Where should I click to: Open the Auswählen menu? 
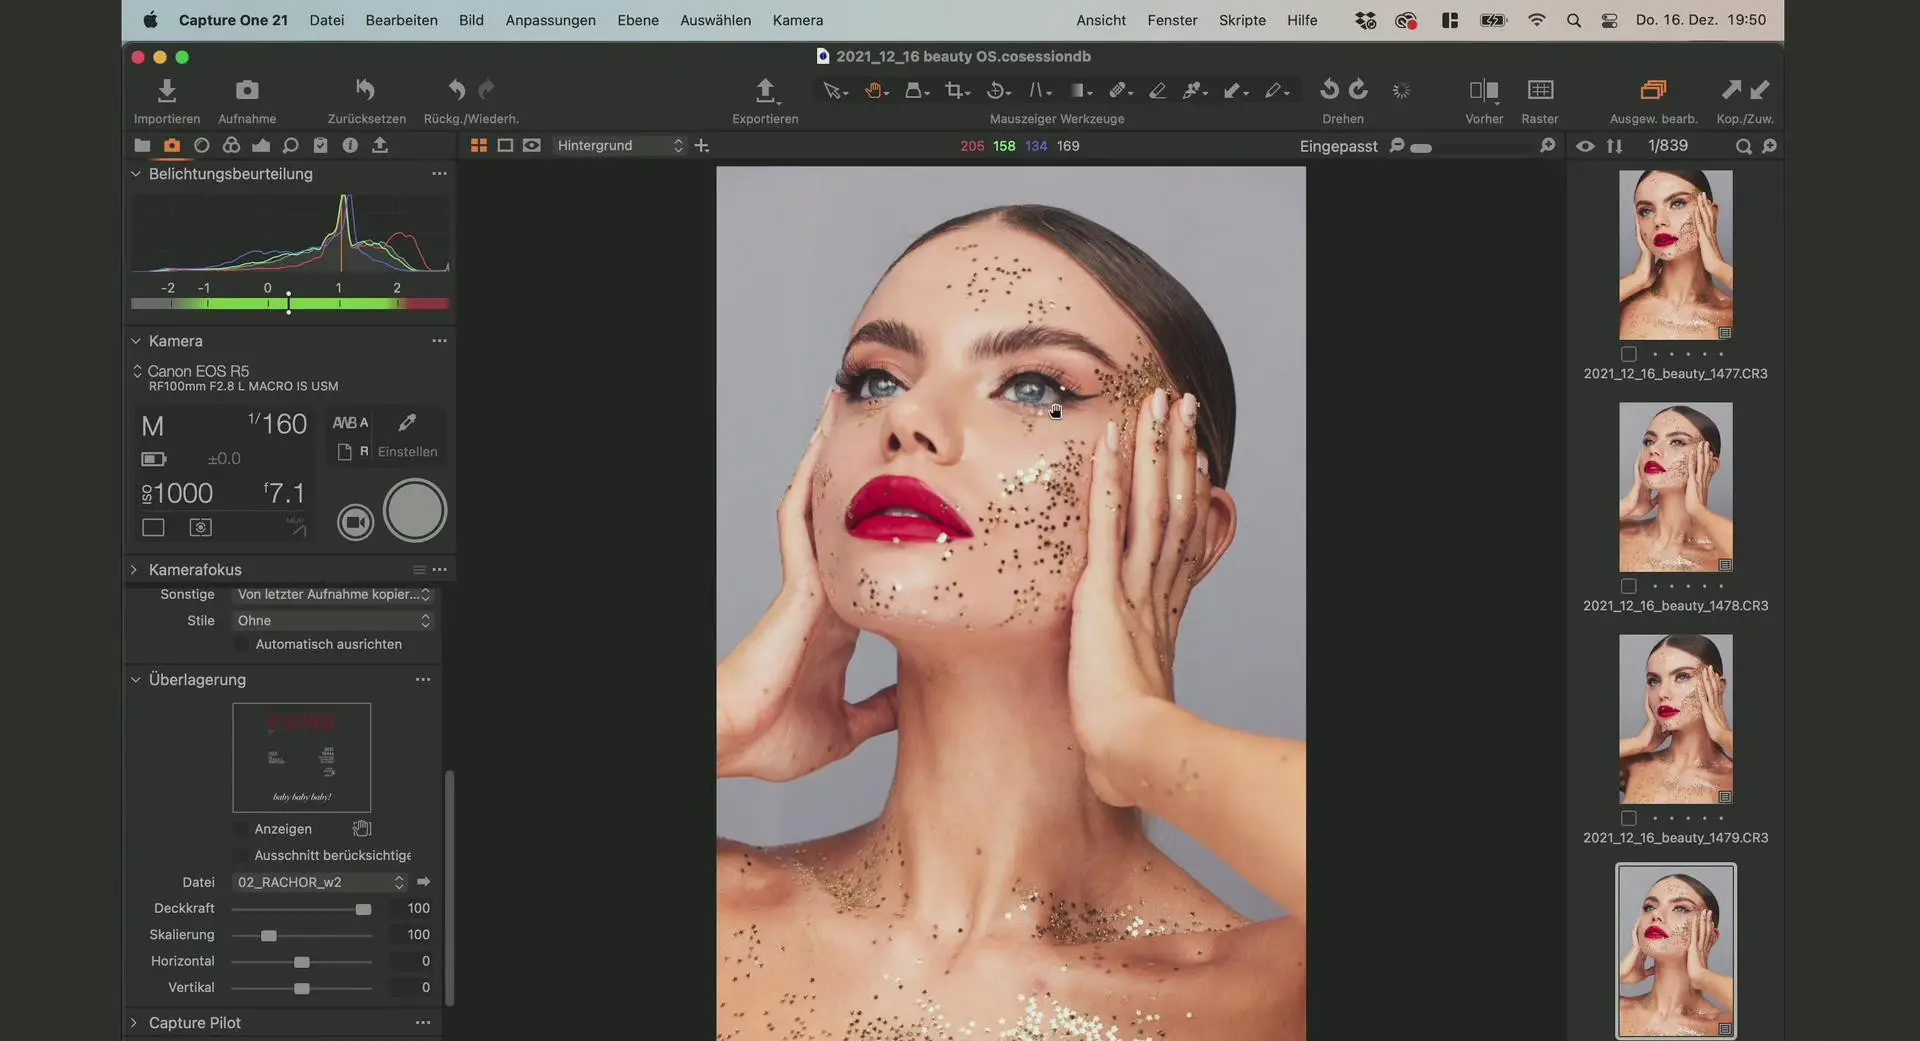click(x=715, y=20)
